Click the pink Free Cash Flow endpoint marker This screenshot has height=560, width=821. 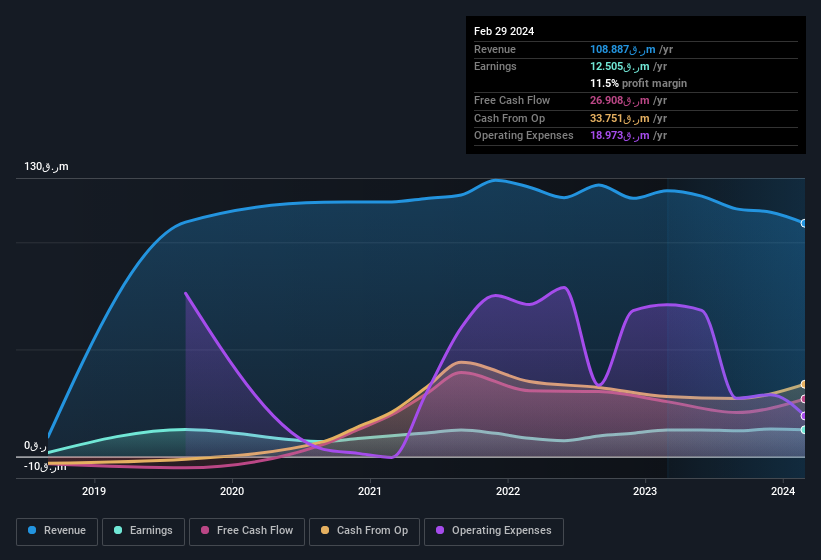click(x=804, y=399)
